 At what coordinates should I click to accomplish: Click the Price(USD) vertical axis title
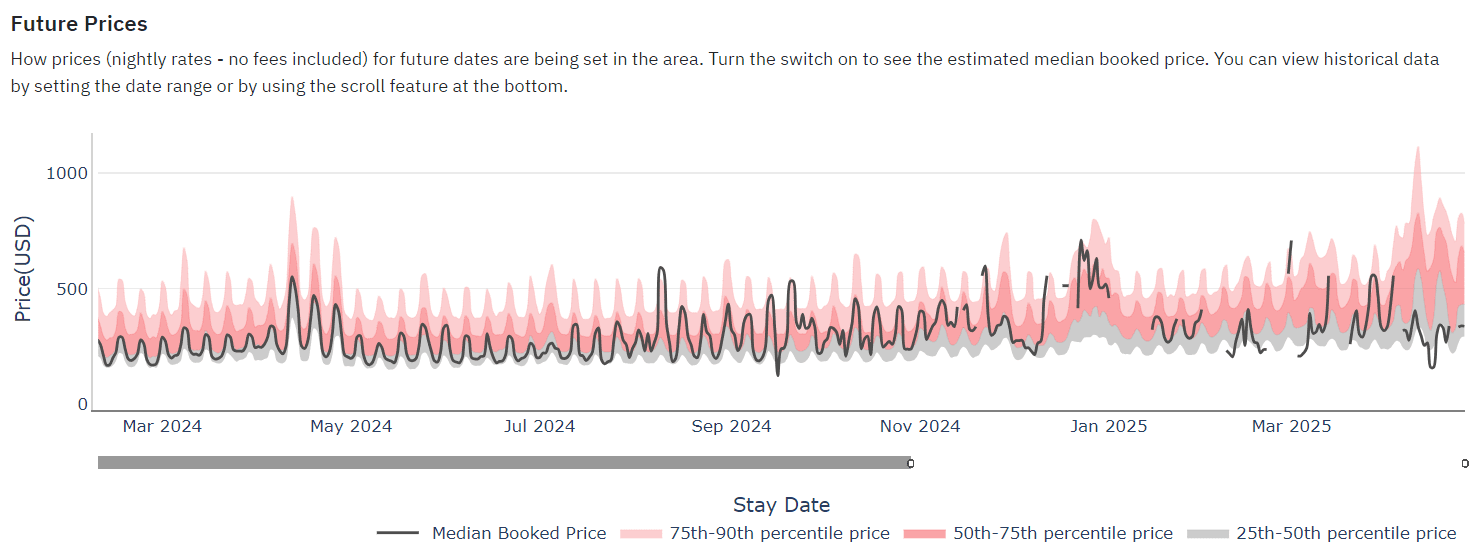[24, 268]
